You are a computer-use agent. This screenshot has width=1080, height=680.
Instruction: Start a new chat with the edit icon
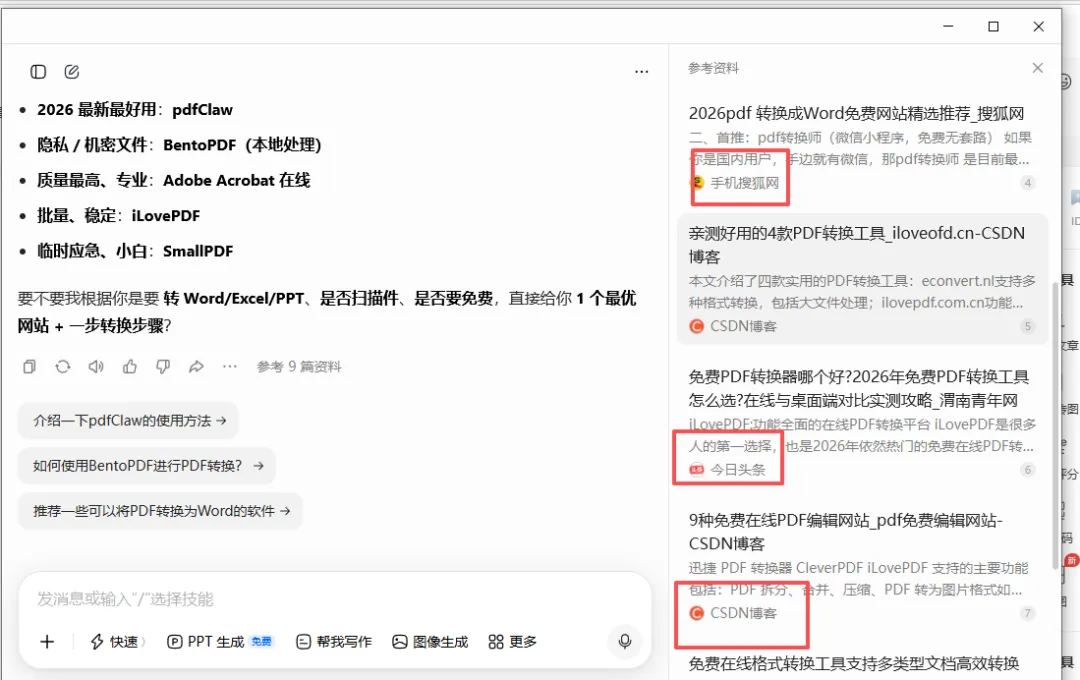pos(72,72)
